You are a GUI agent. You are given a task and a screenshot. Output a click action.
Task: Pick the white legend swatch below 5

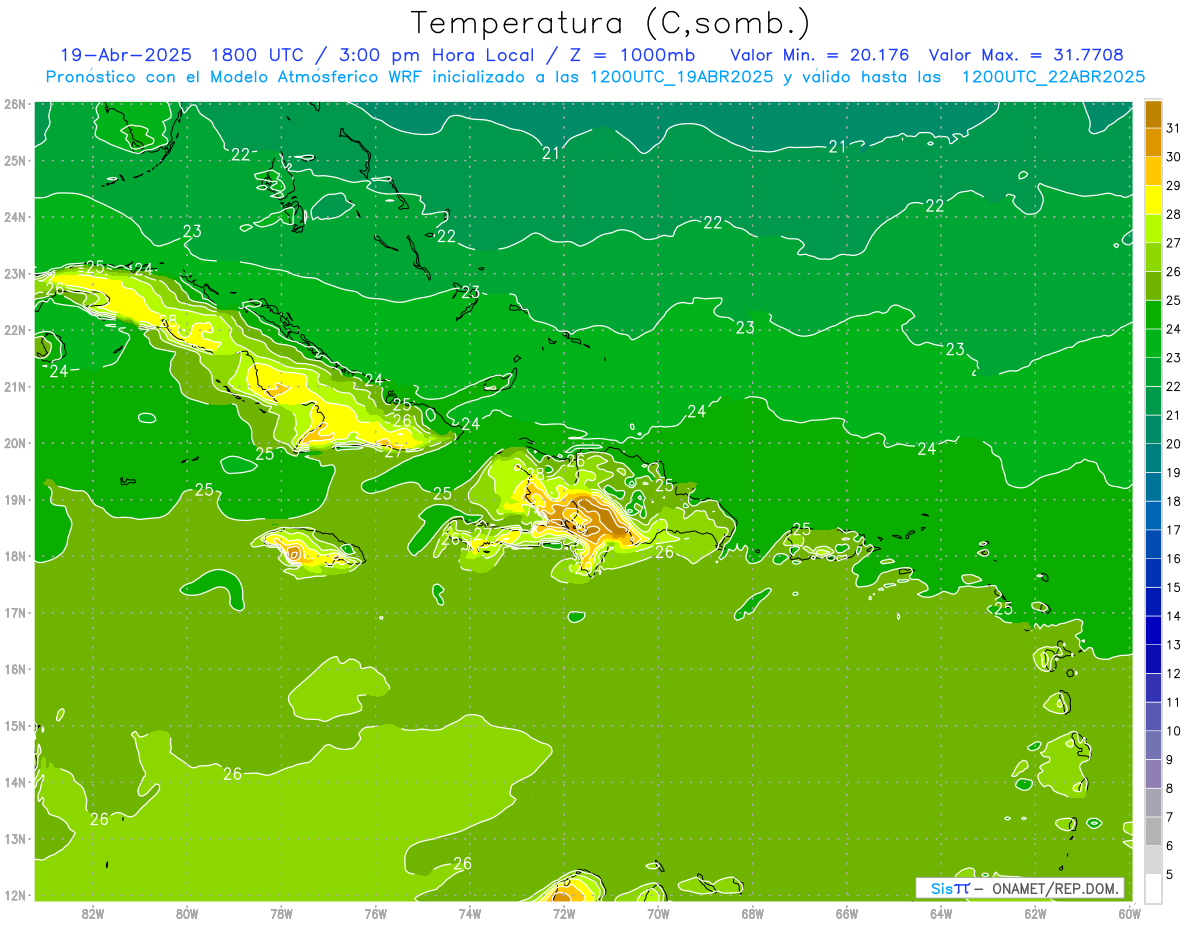[1153, 888]
